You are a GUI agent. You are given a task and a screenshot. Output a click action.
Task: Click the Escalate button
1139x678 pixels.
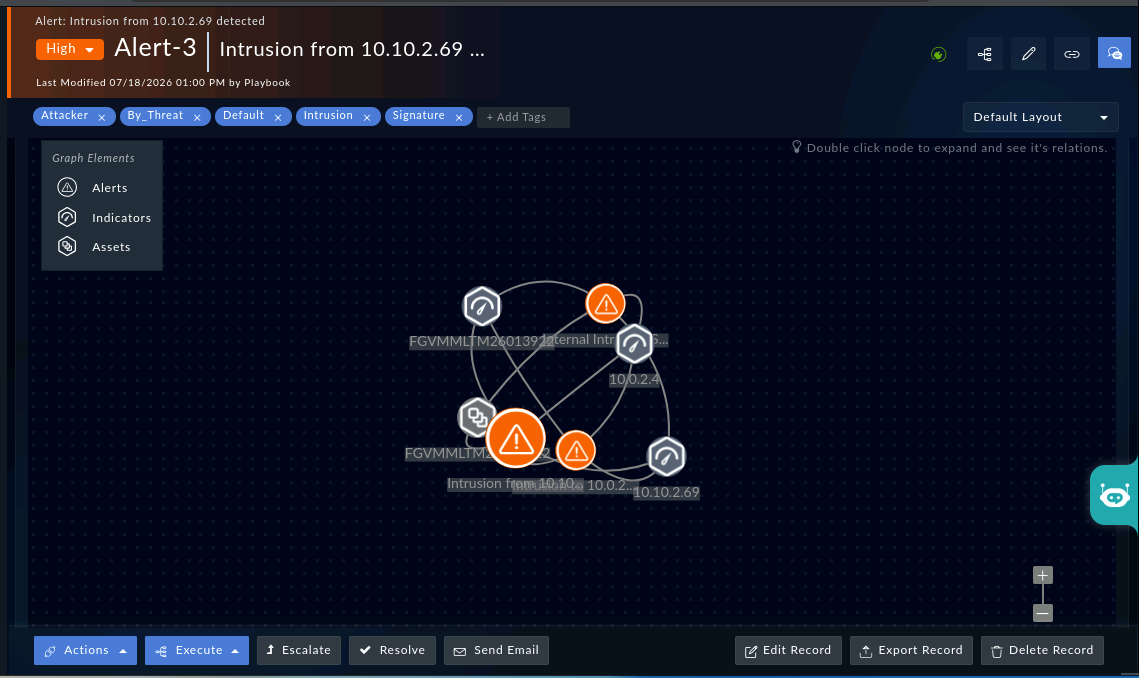299,650
